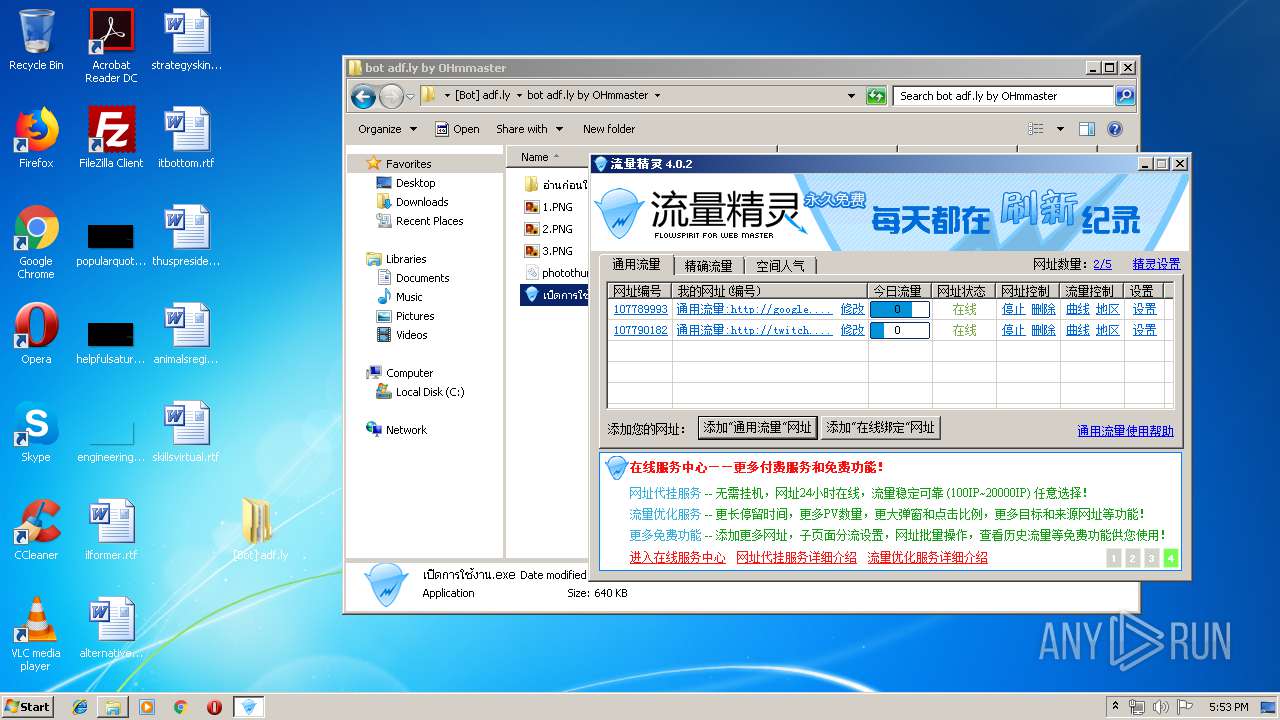This screenshot has height=720, width=1280.
Task: Open Skype desktop shortcut
Action: point(36,431)
